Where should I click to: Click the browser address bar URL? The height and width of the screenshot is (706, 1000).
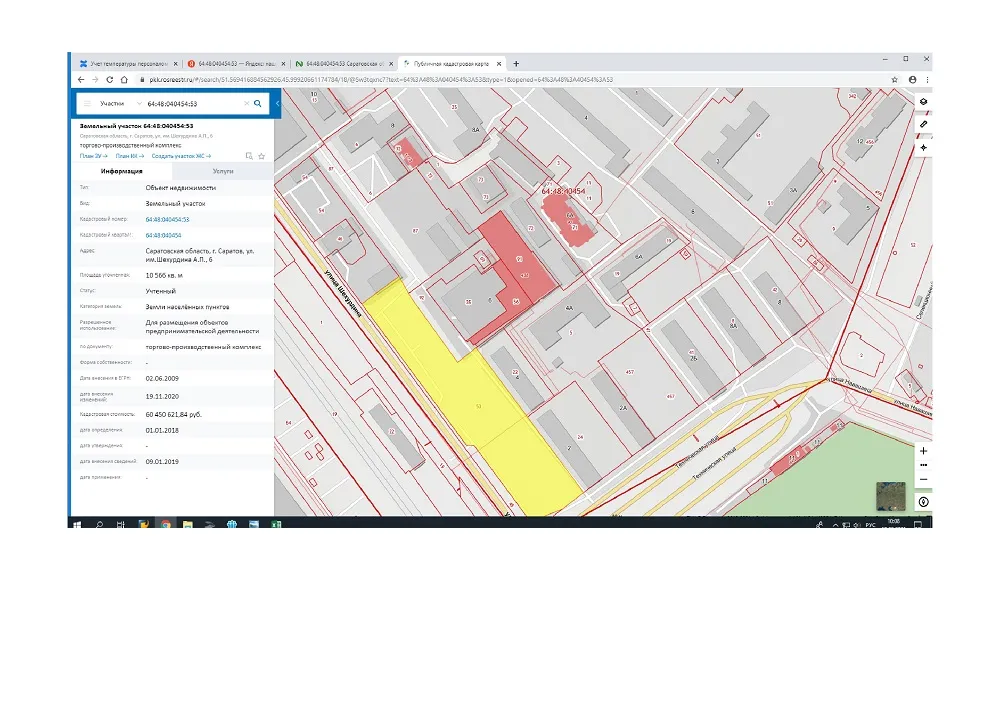tap(381, 80)
